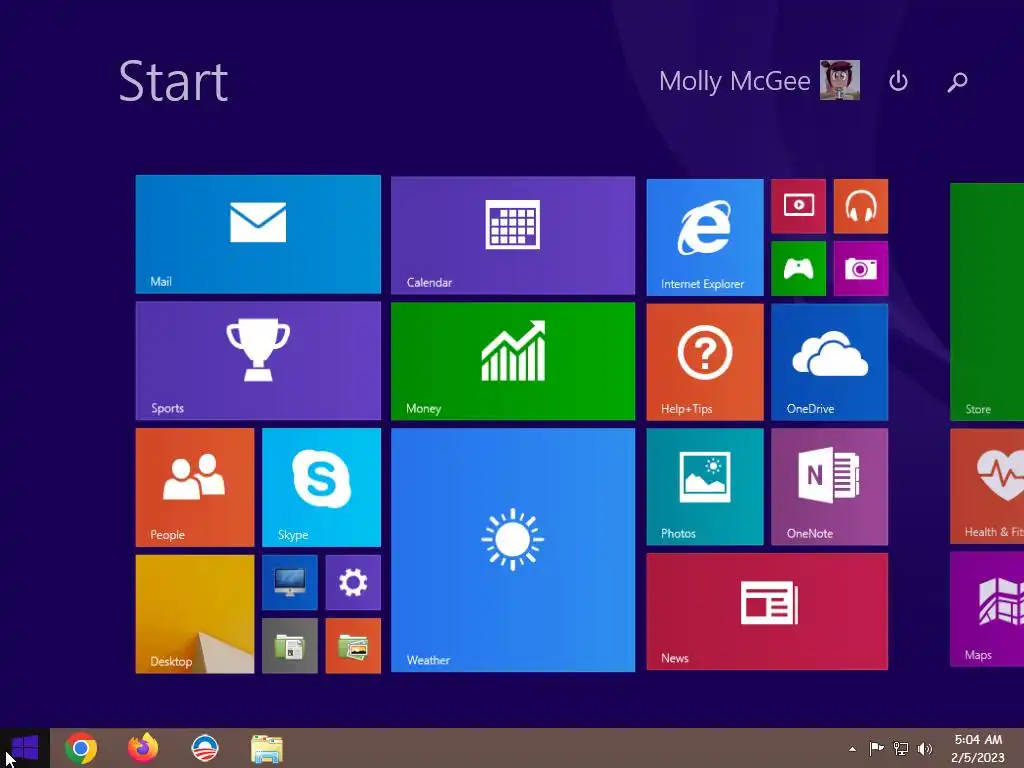1024x768 pixels.
Task: Open the volume speaker icon
Action: tap(925, 748)
